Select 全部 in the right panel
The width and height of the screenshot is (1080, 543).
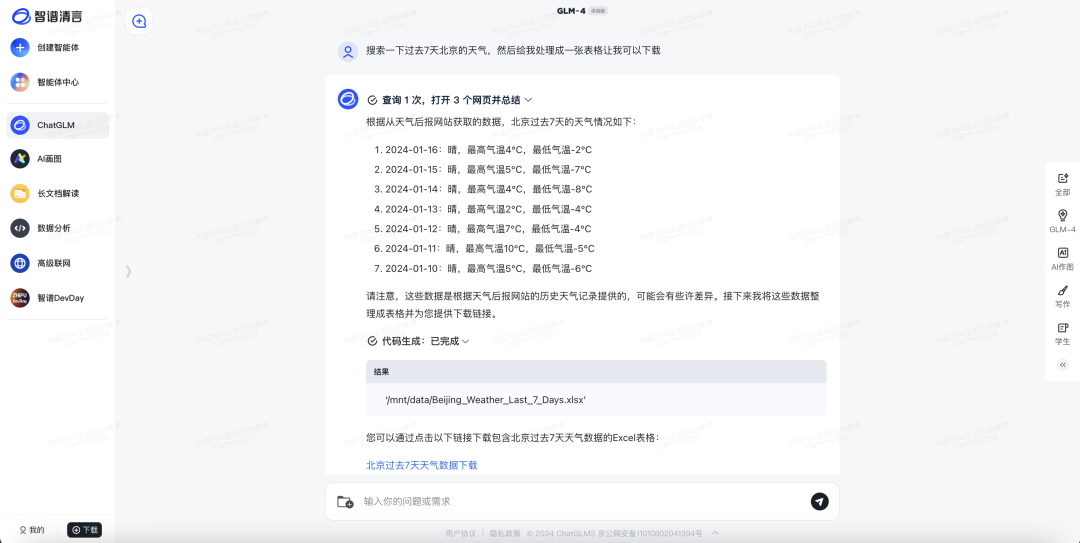click(1062, 184)
